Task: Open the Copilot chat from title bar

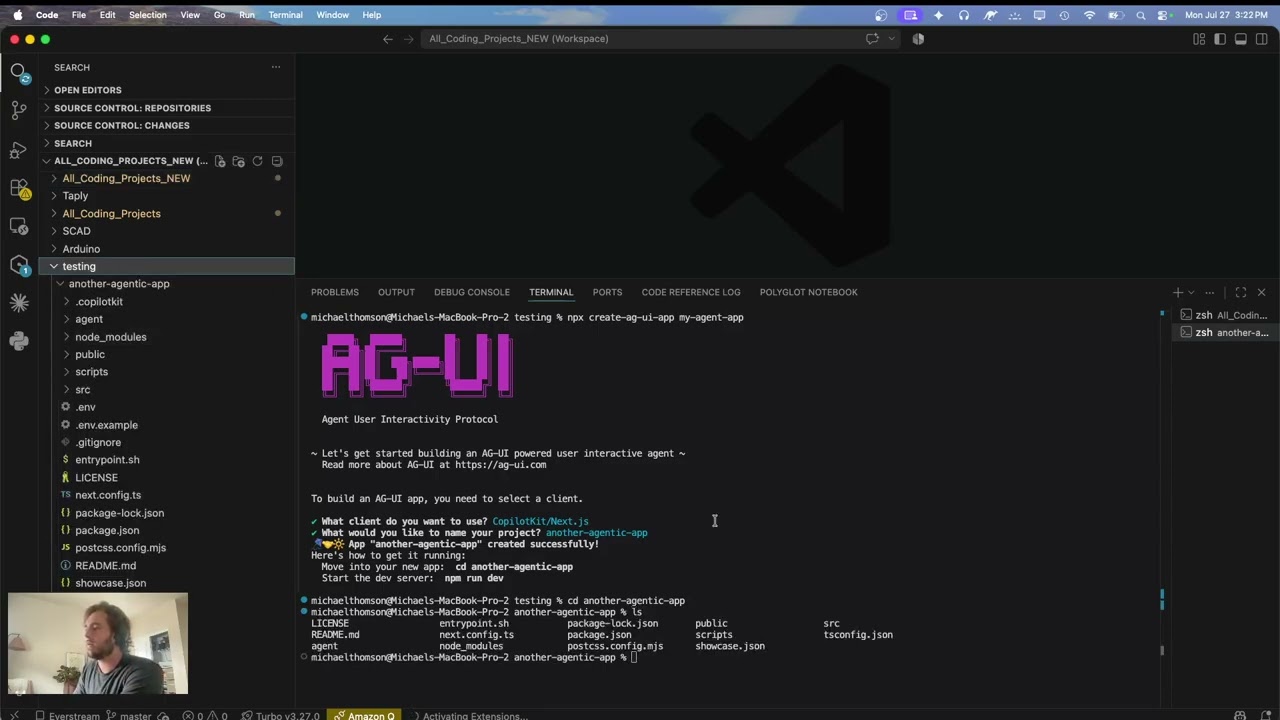Action: (872, 39)
